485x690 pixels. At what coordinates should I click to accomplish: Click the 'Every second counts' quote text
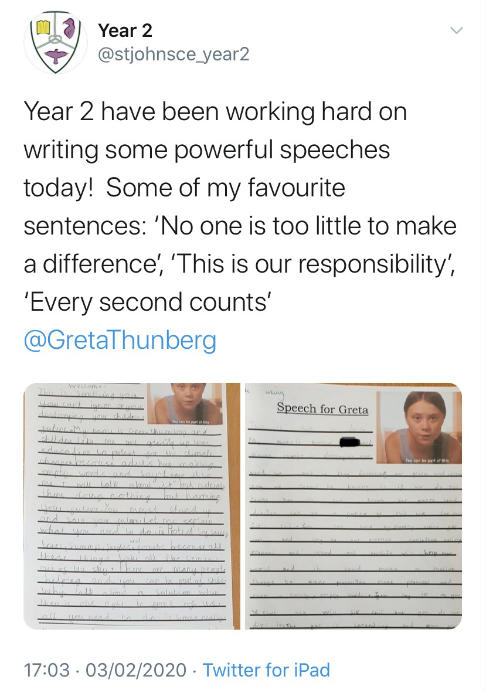click(147, 302)
